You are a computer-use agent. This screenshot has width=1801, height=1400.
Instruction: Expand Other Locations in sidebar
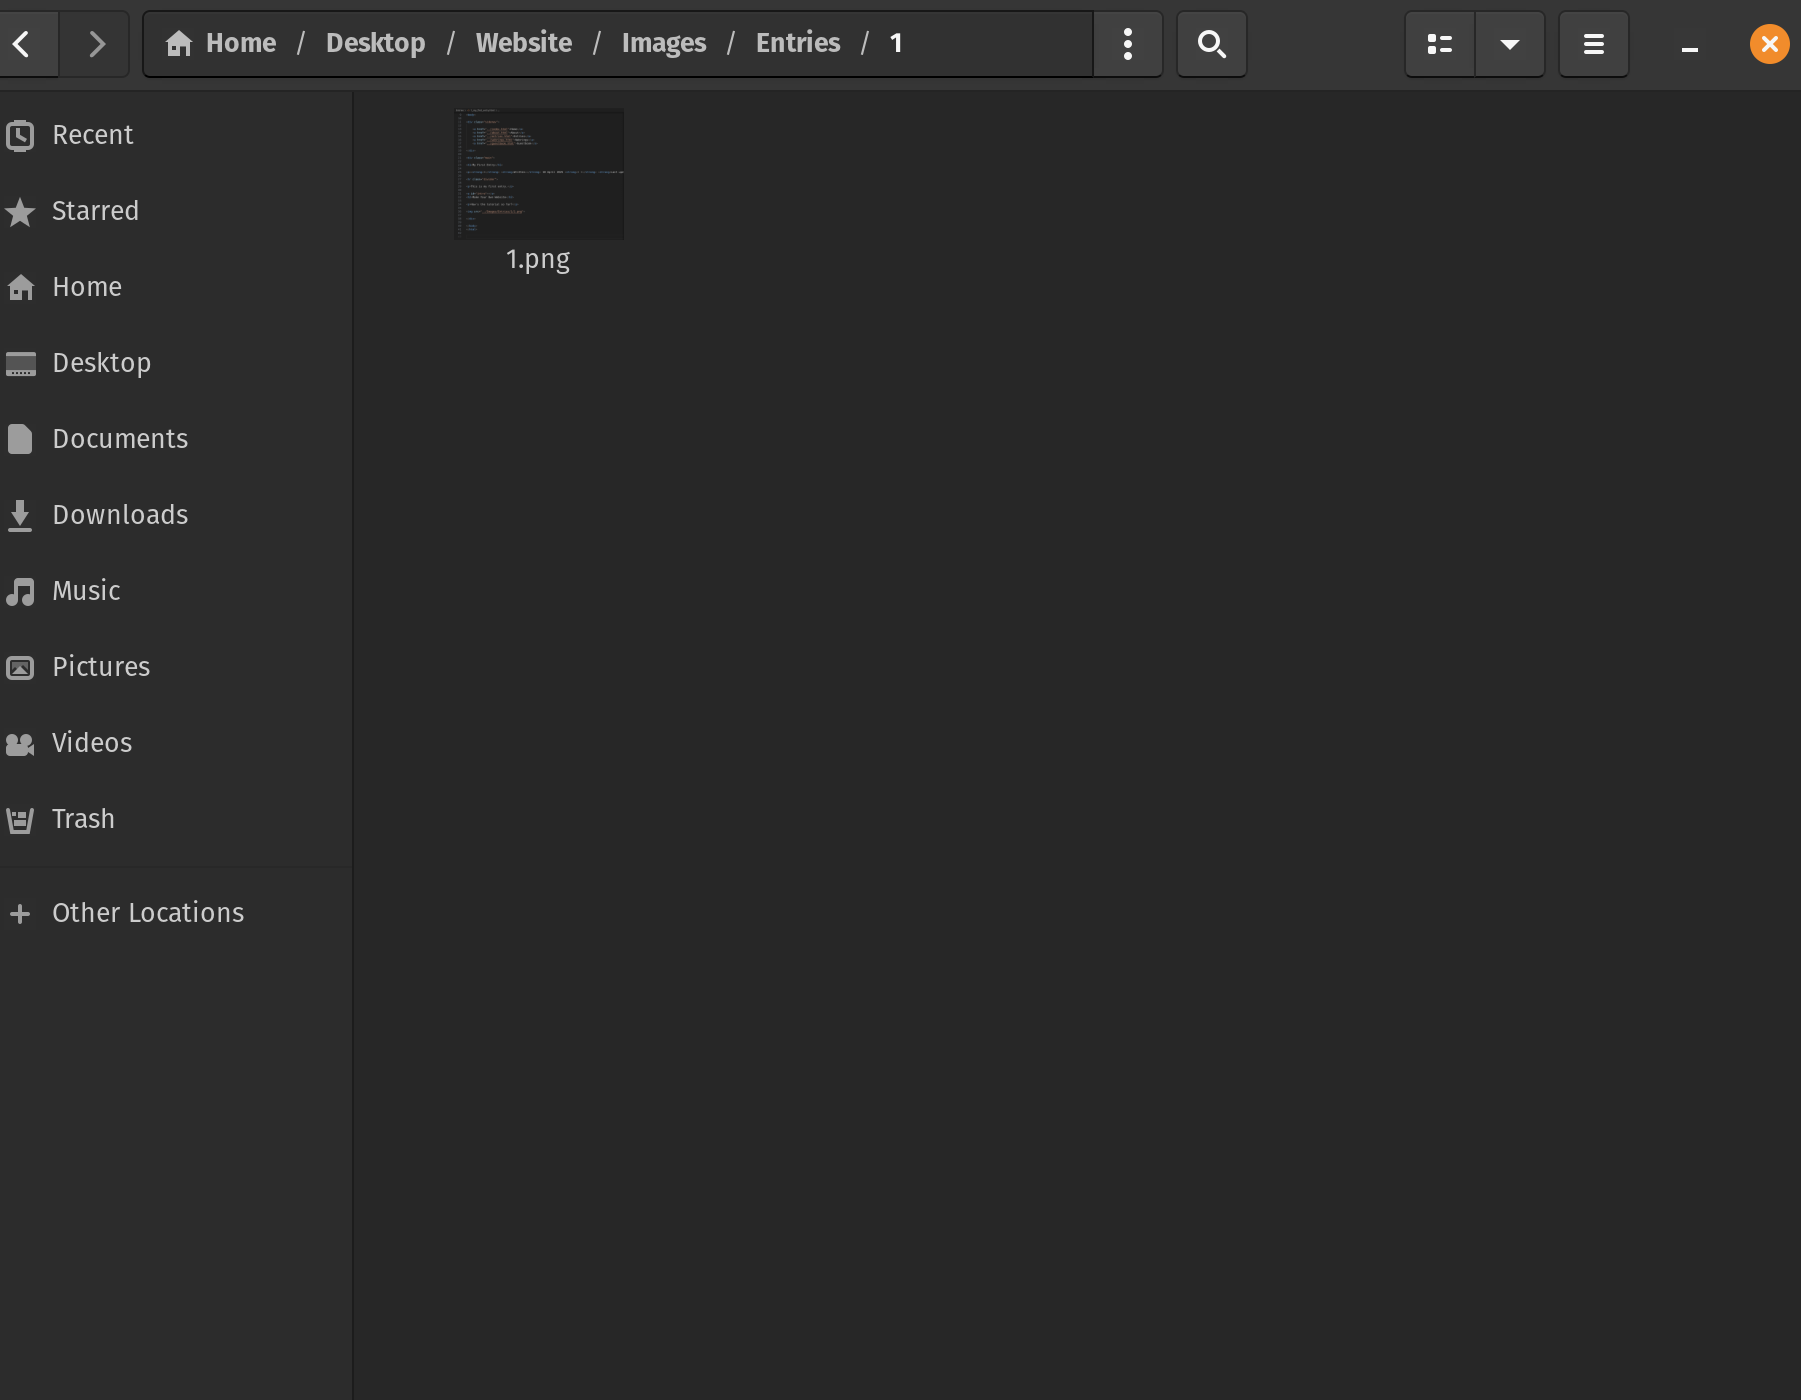click(147, 913)
